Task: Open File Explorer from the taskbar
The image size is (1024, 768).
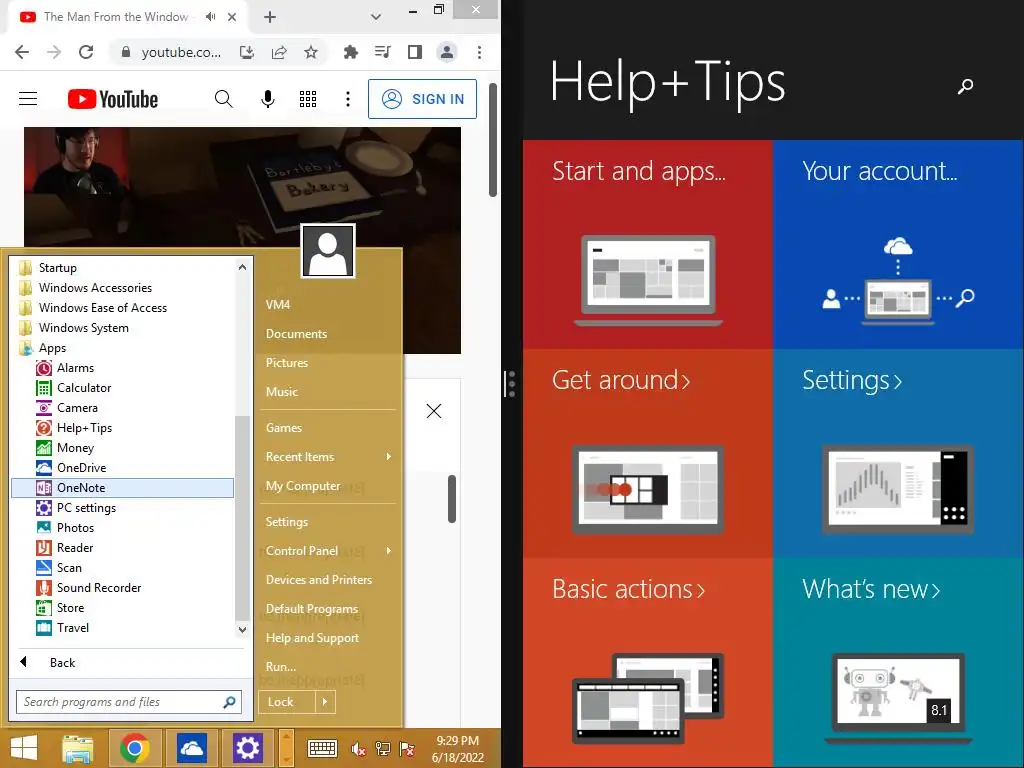Action: coord(78,748)
